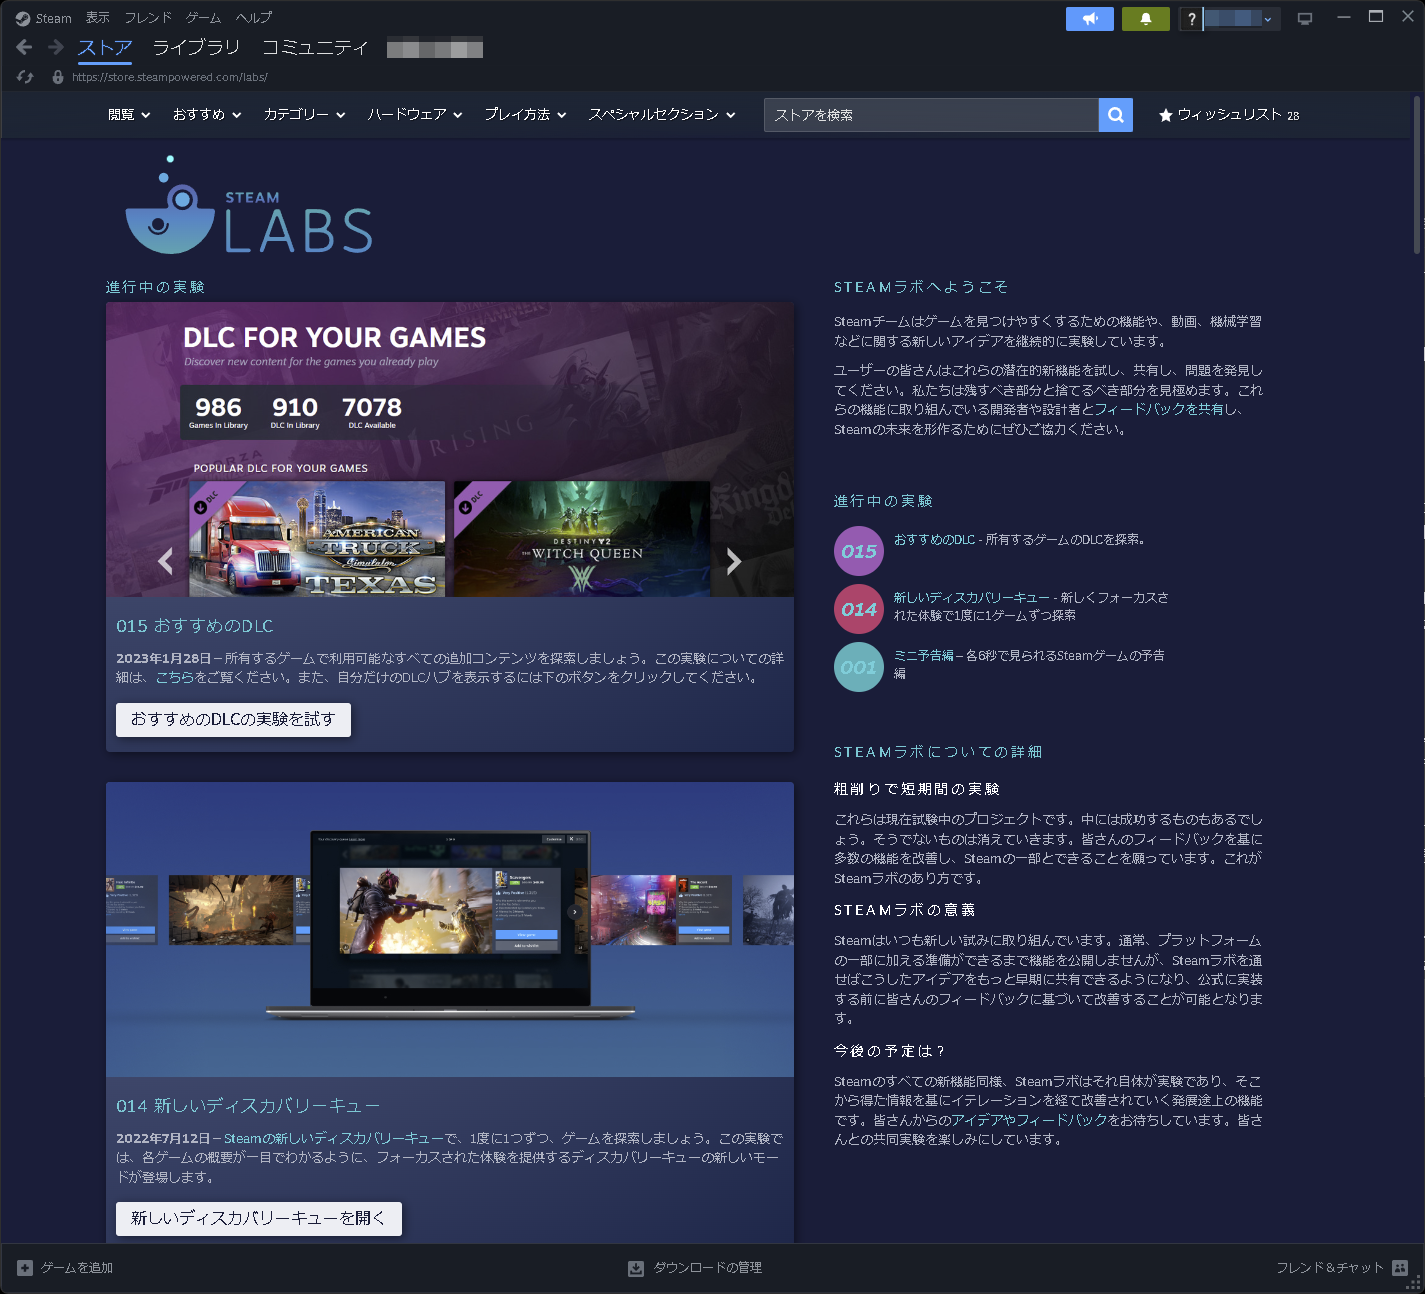Click the Steam logo icon in title bar
The image size is (1425, 1294).
tap(23, 18)
